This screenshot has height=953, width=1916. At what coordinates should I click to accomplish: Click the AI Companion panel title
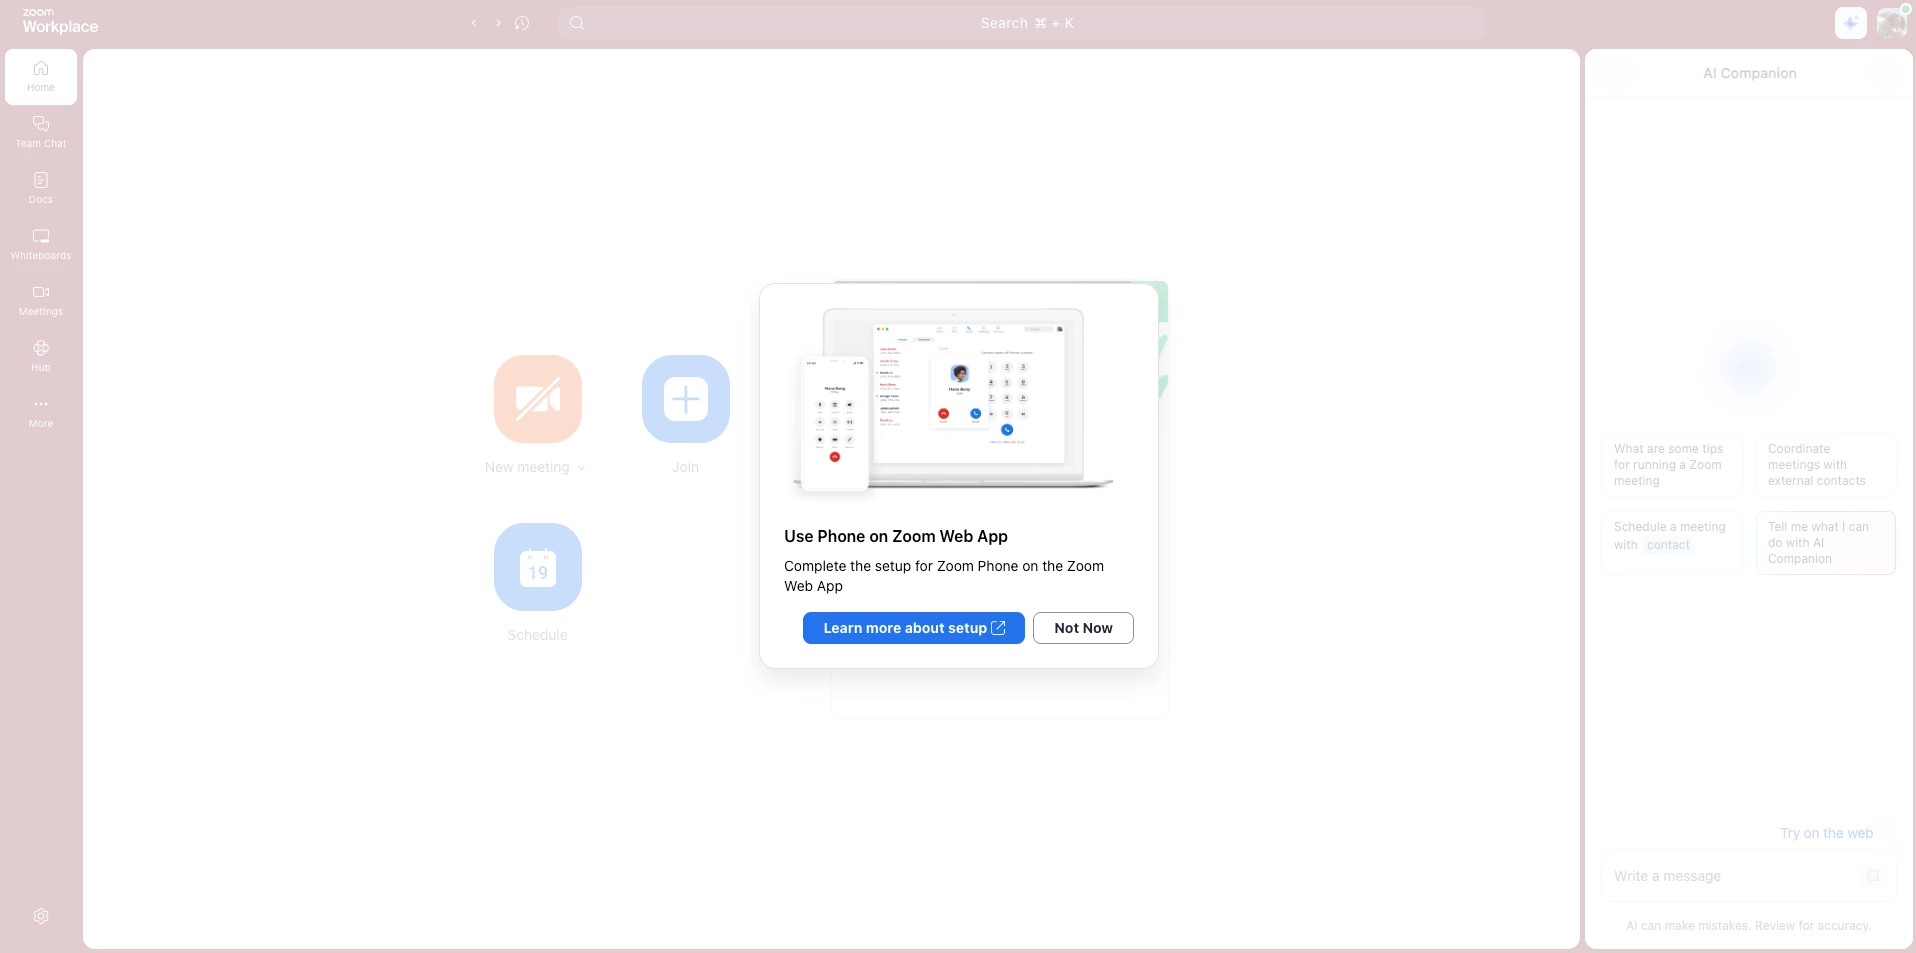(x=1750, y=73)
